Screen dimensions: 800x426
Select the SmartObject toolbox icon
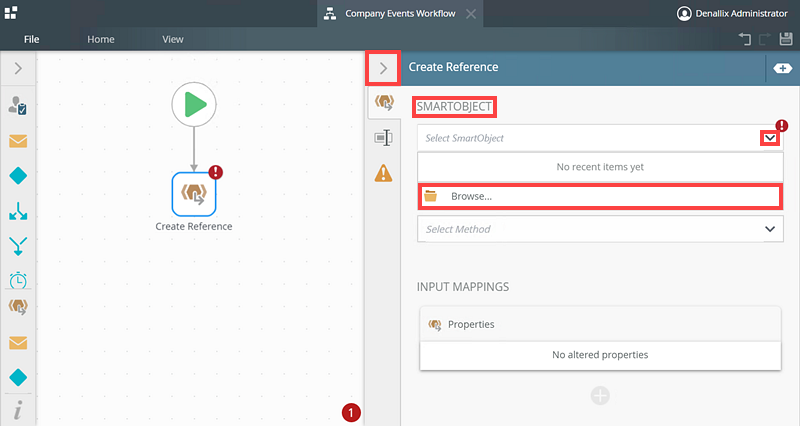click(18, 307)
